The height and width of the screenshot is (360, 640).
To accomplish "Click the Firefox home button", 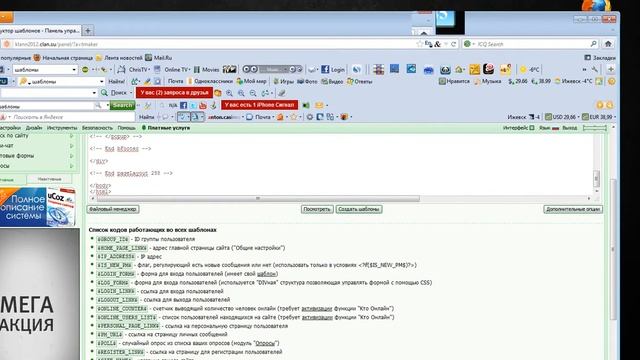I will [x=608, y=44].
